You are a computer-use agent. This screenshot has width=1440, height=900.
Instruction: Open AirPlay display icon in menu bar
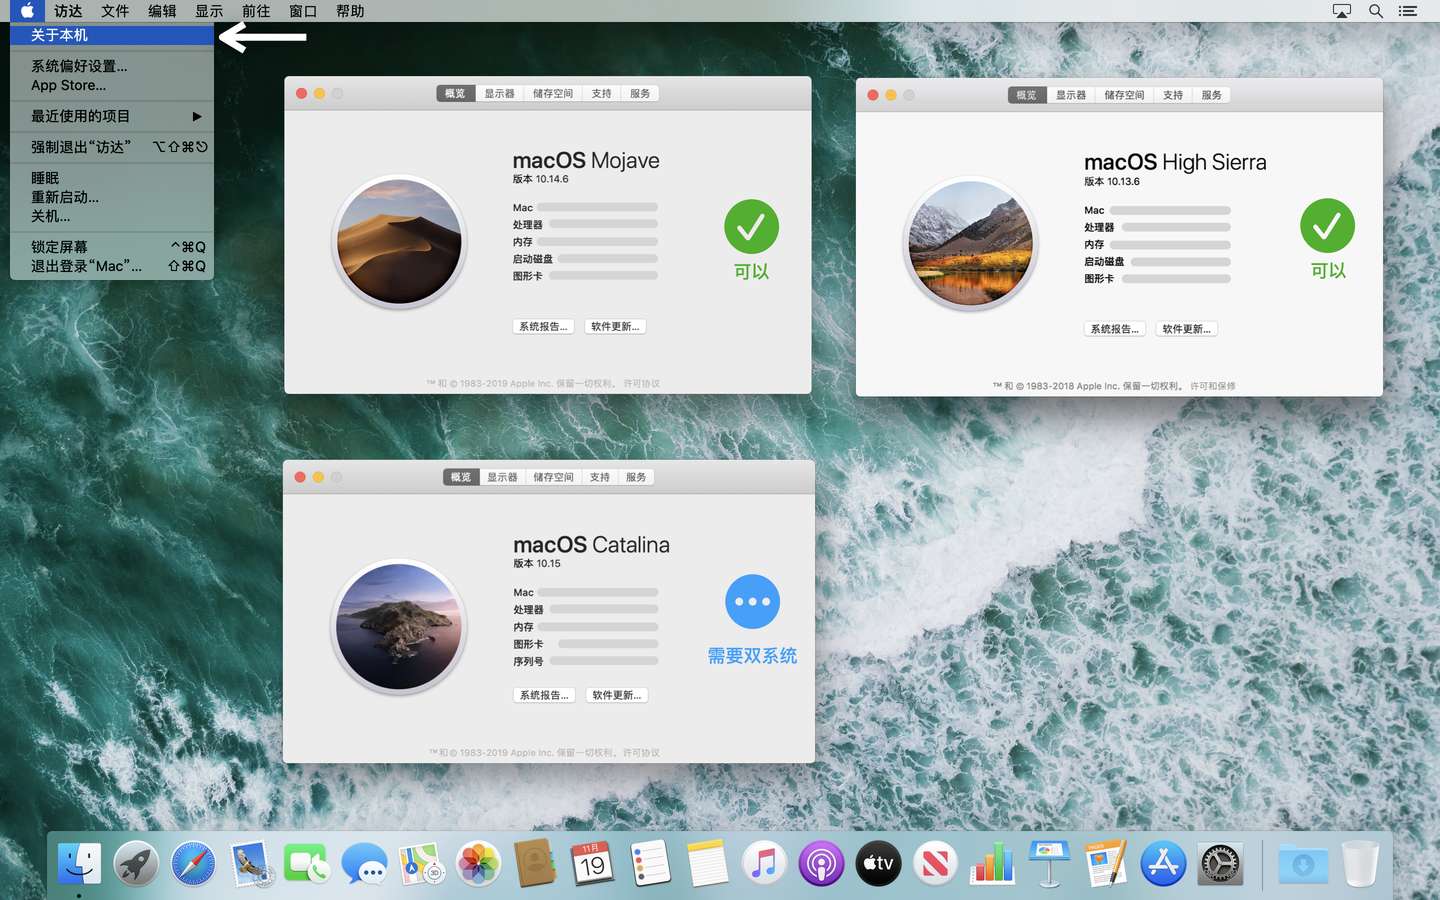pyautogui.click(x=1342, y=11)
